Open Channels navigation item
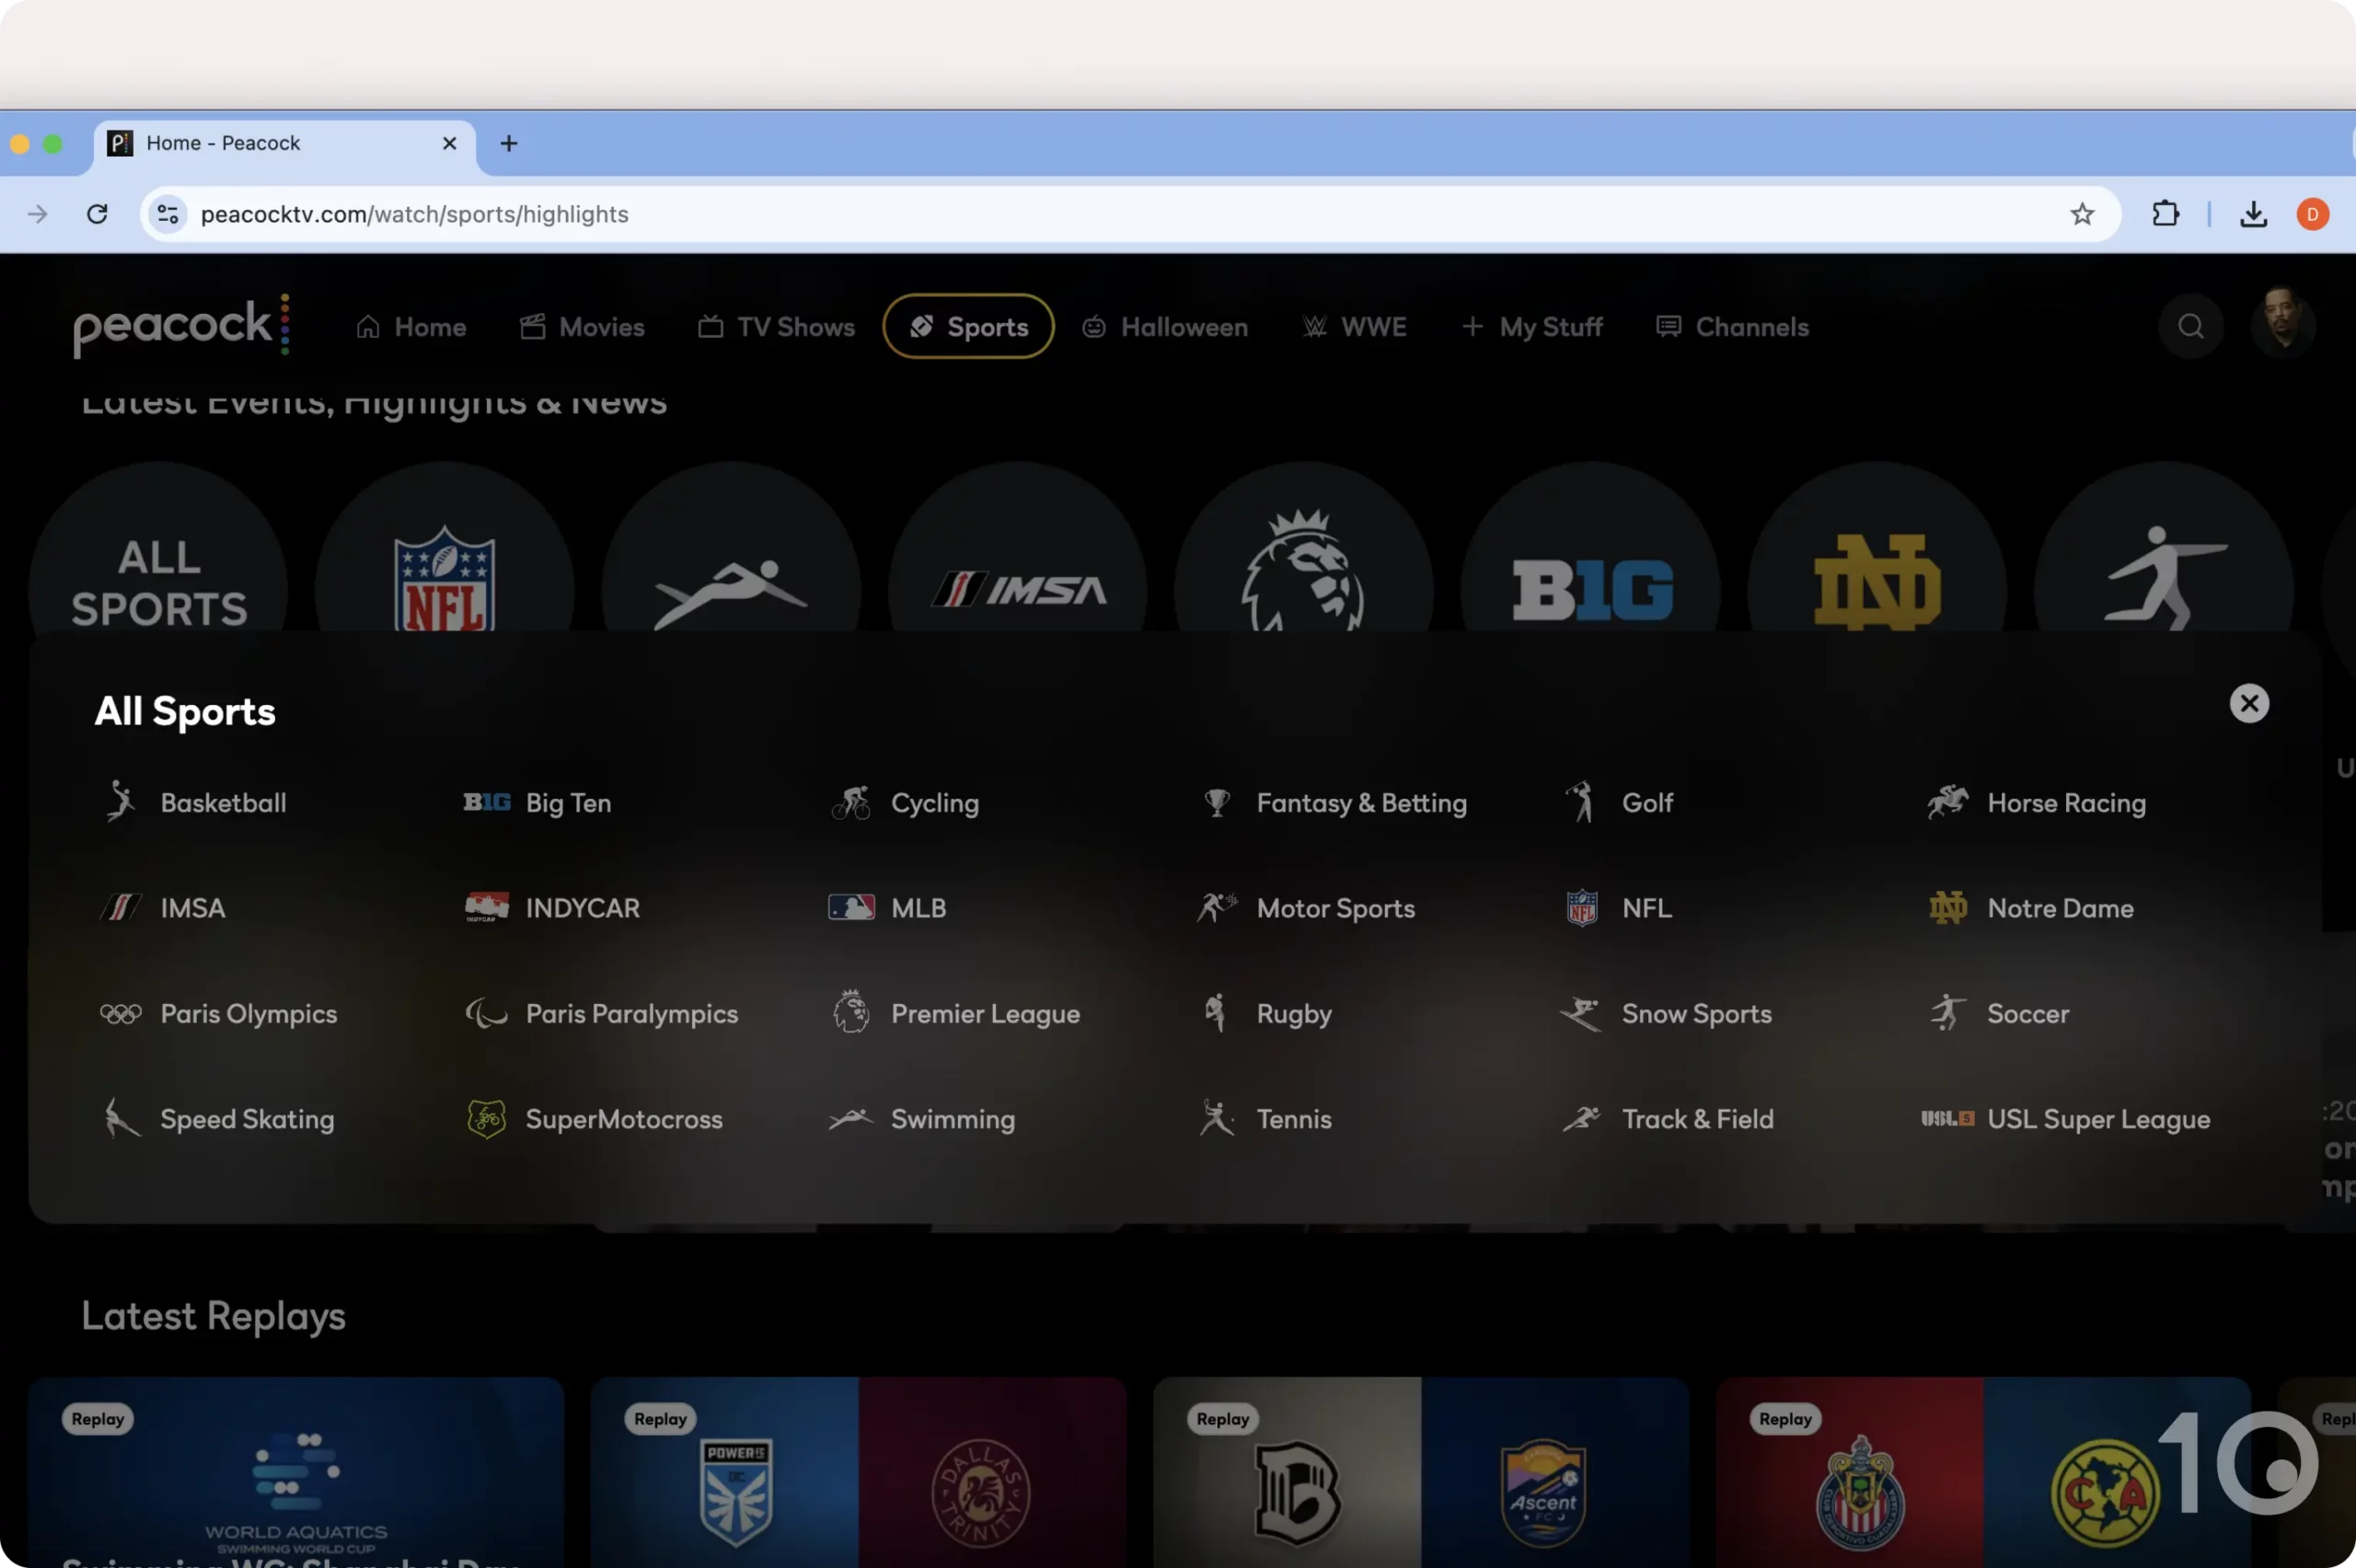 click(x=1732, y=327)
